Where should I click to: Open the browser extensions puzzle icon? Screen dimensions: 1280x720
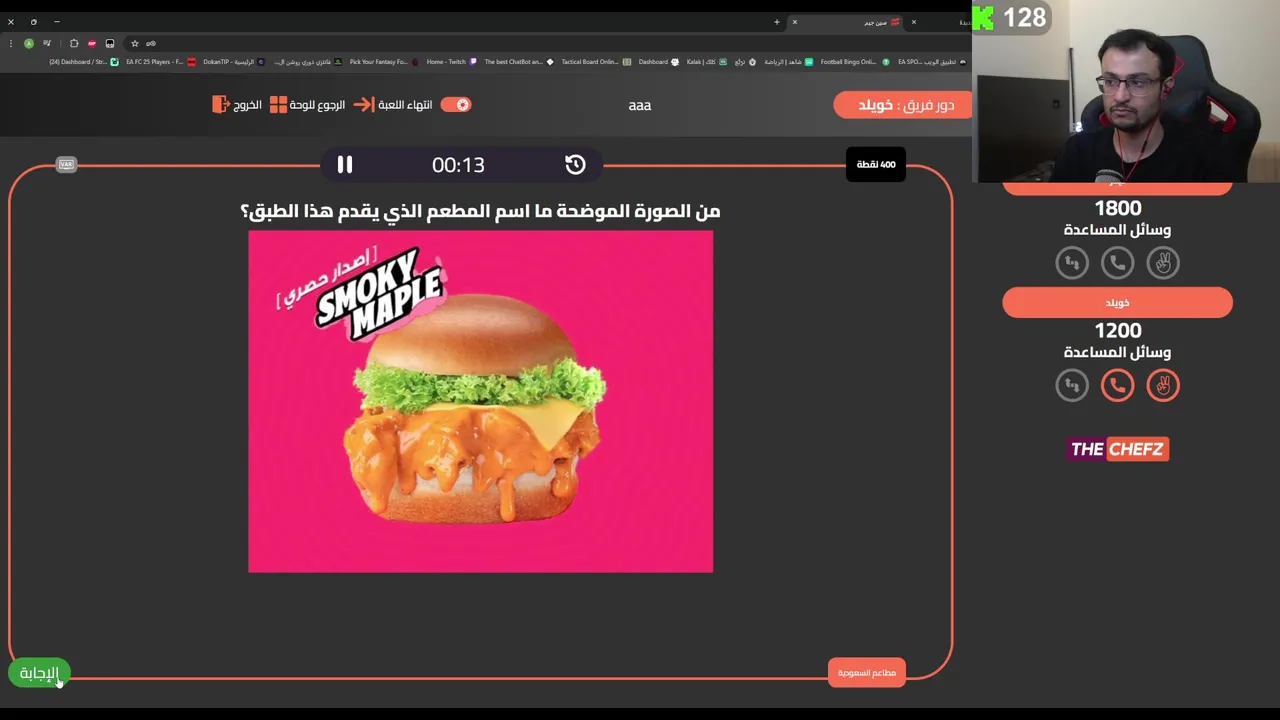[73, 43]
